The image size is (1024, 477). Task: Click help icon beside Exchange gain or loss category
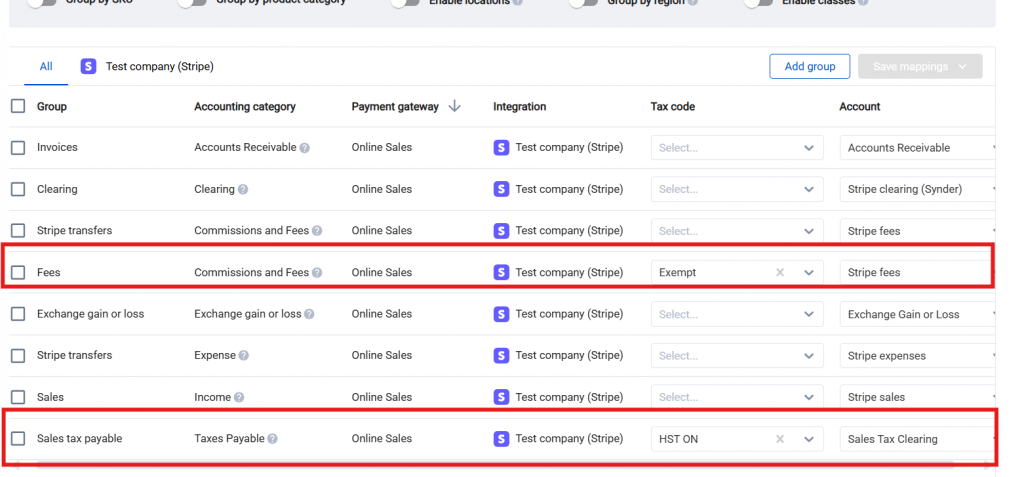(x=309, y=314)
